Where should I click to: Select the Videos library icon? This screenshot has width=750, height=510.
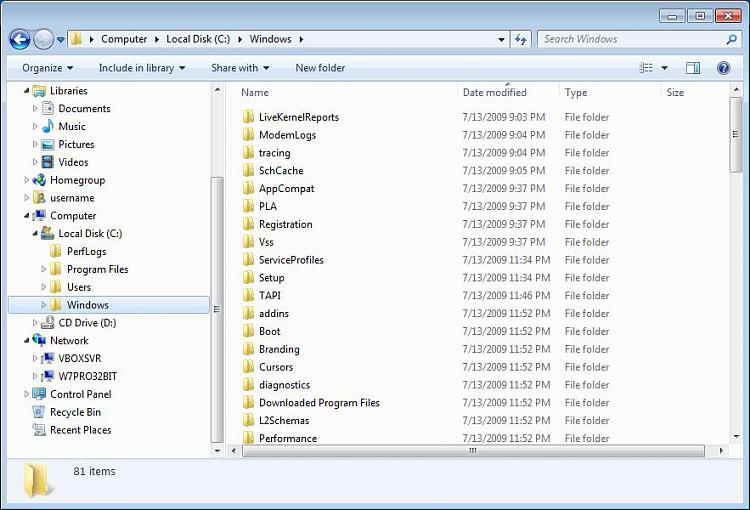(x=48, y=162)
